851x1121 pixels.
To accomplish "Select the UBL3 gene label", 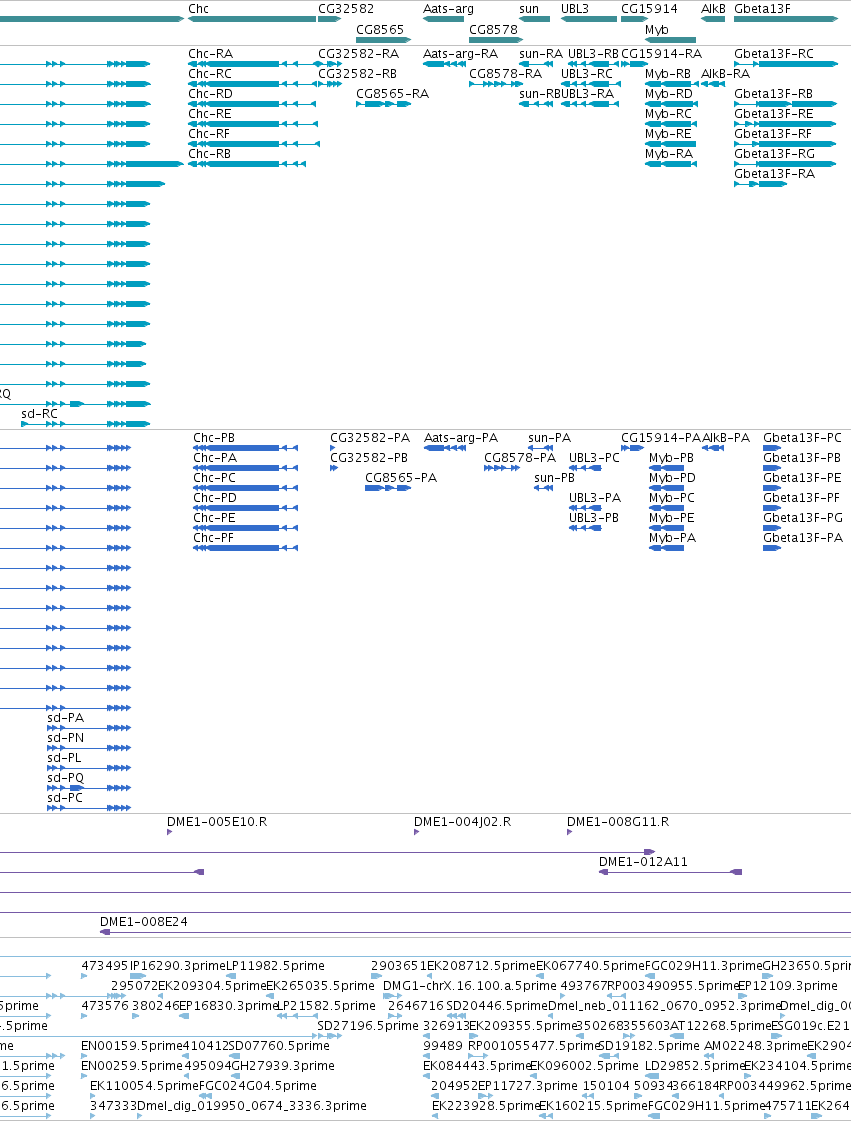I will point(574,9).
